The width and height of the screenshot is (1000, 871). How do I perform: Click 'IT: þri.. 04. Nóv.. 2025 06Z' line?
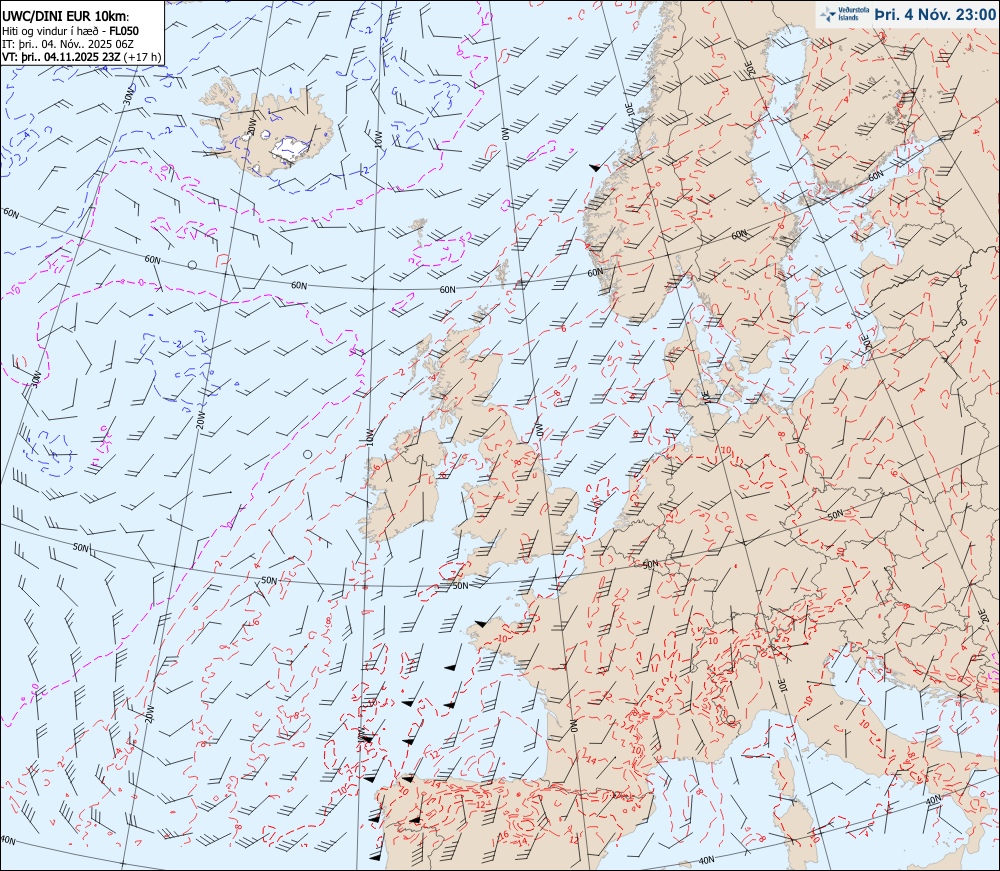[x=68, y=44]
